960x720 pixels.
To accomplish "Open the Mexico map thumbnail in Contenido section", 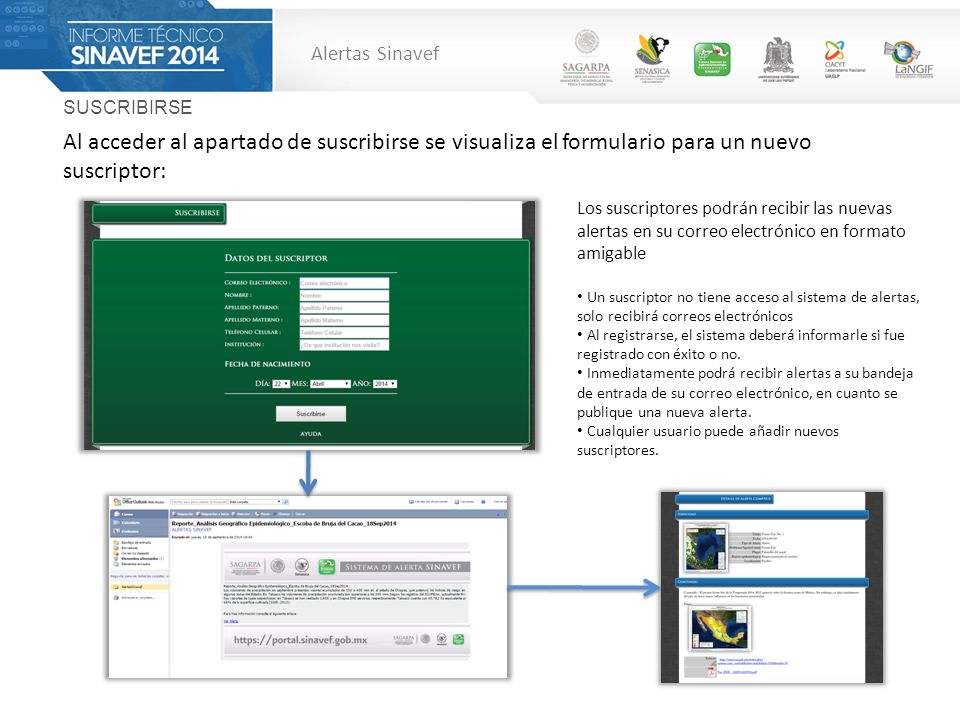I will pos(720,628).
